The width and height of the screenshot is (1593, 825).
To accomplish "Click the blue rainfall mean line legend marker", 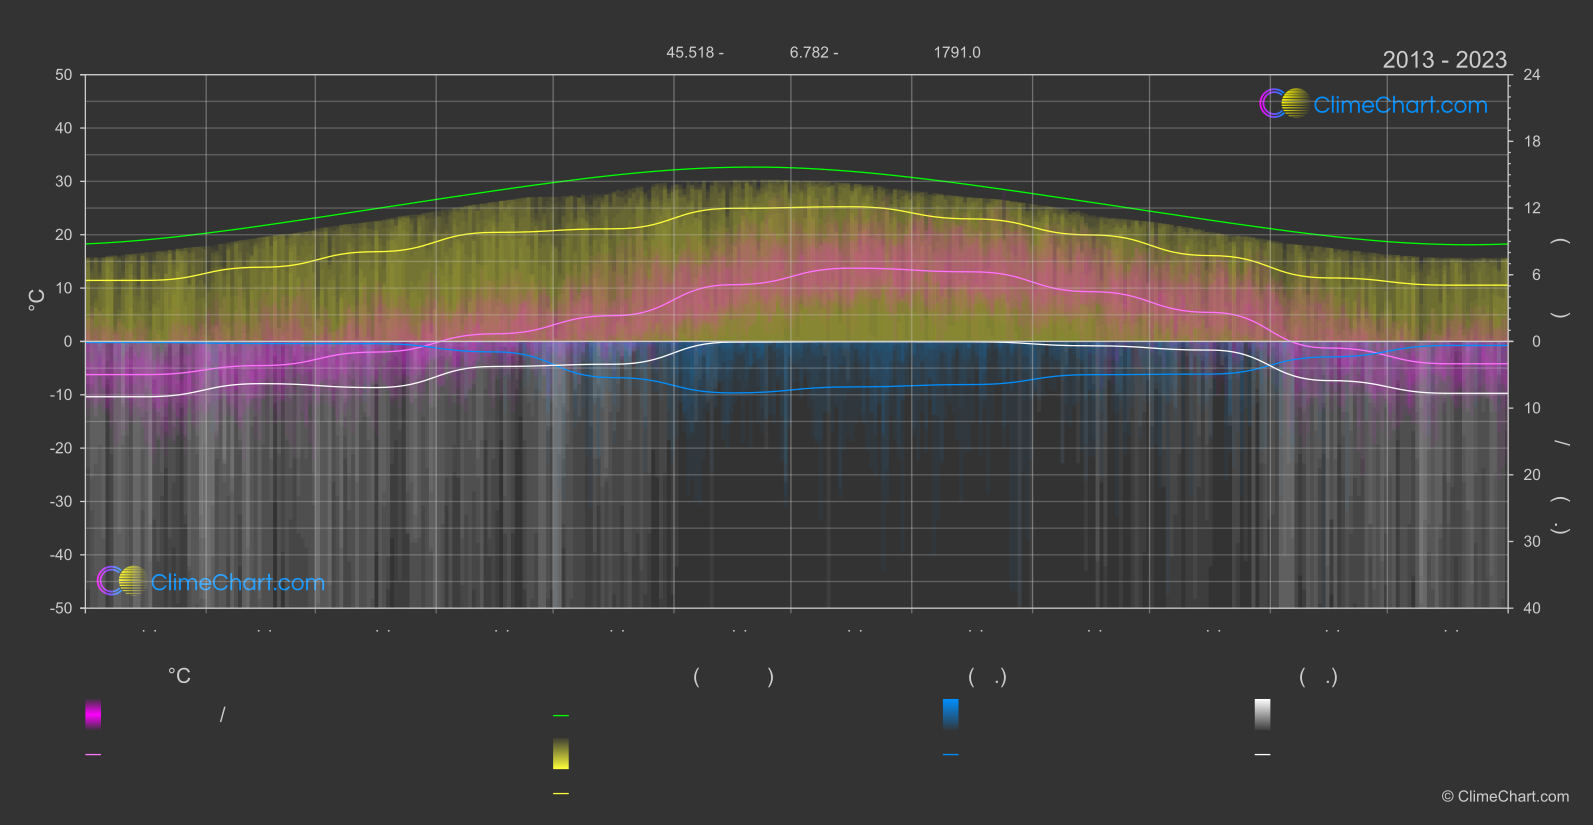I will 951,755.
